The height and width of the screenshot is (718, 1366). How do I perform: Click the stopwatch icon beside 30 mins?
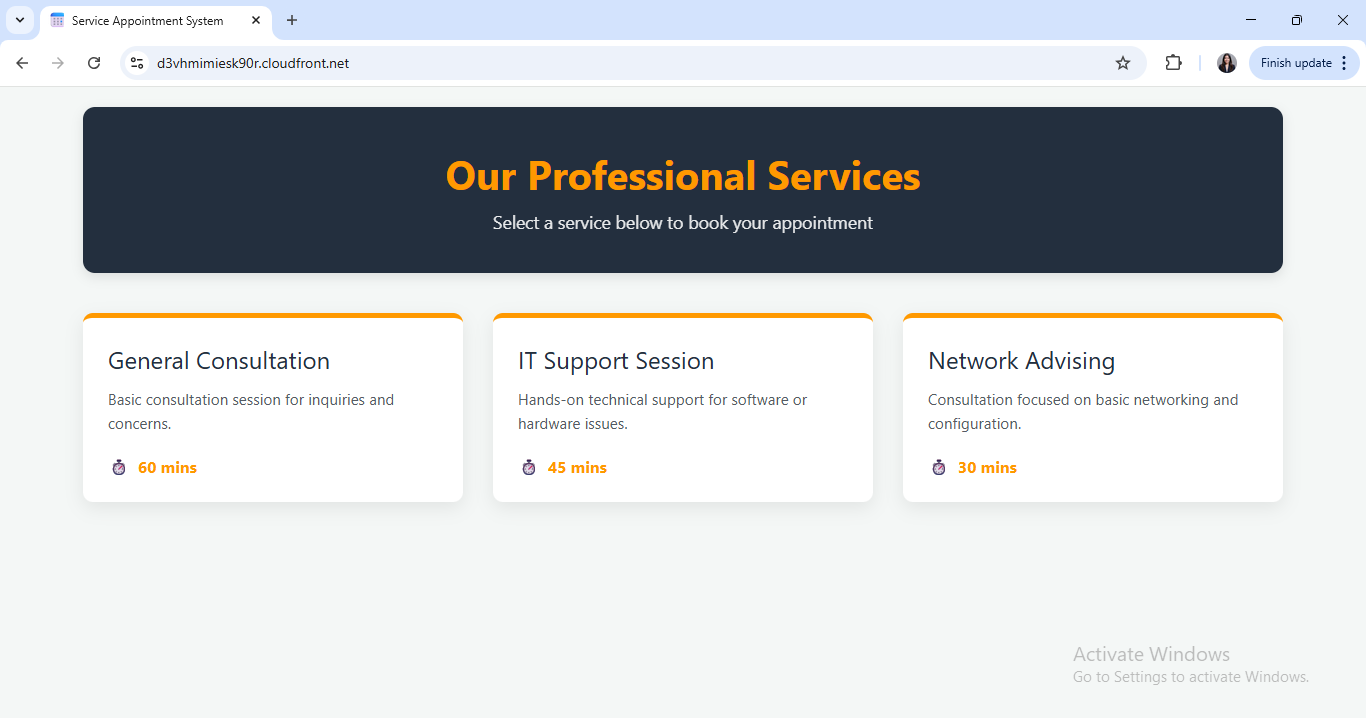pyautogui.click(x=939, y=468)
